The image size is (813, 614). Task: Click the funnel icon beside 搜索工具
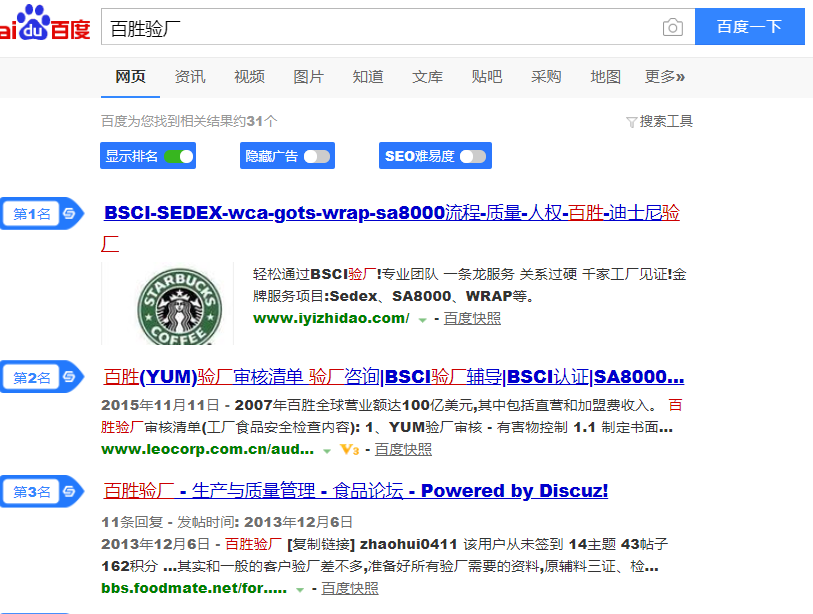pyautogui.click(x=631, y=122)
